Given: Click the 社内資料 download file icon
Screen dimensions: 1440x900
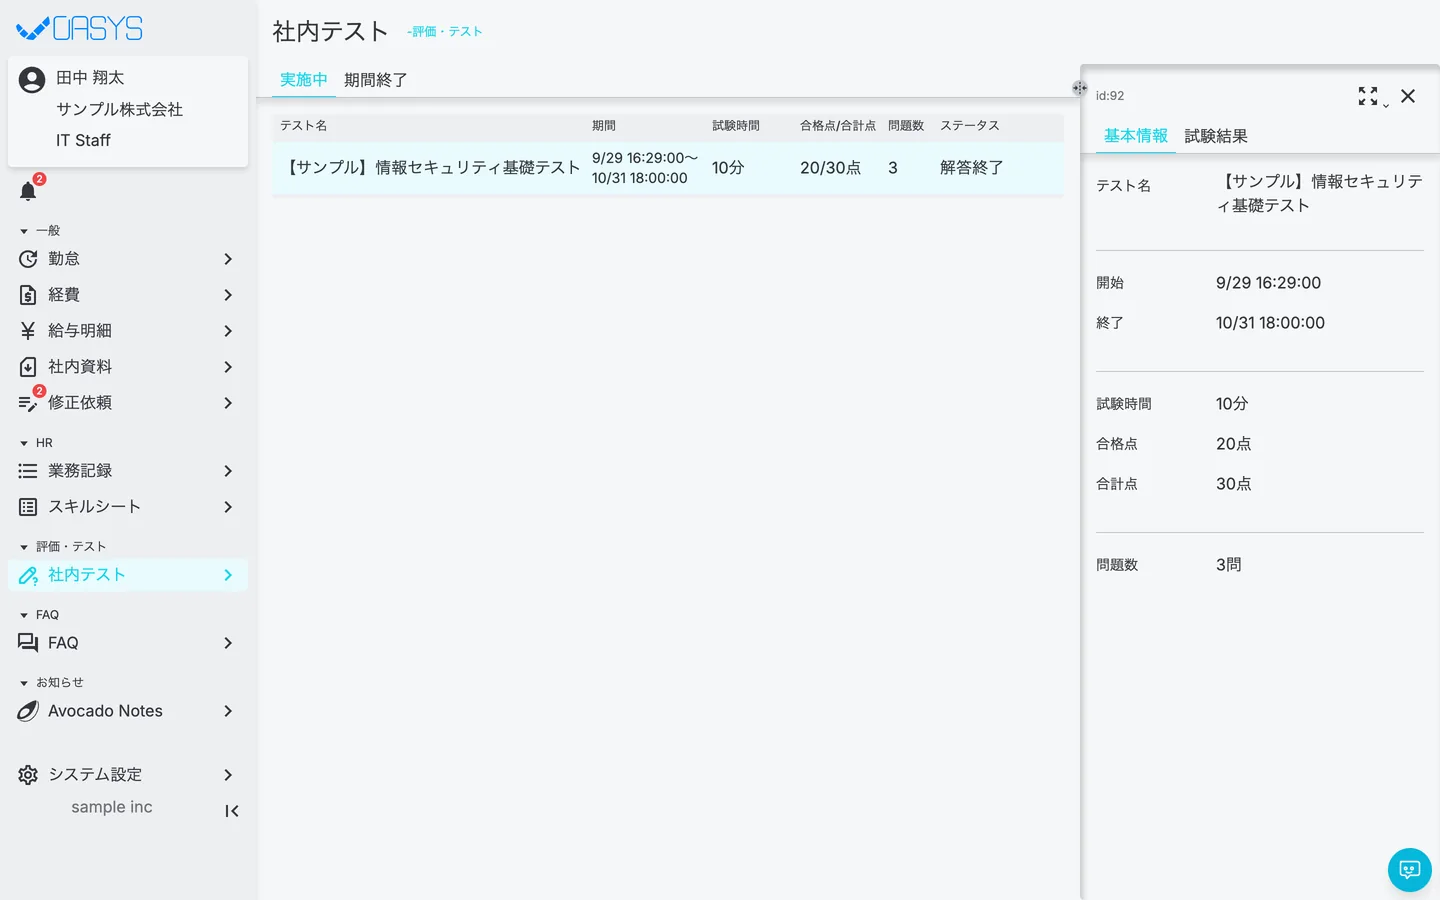Looking at the screenshot, I should (x=28, y=367).
